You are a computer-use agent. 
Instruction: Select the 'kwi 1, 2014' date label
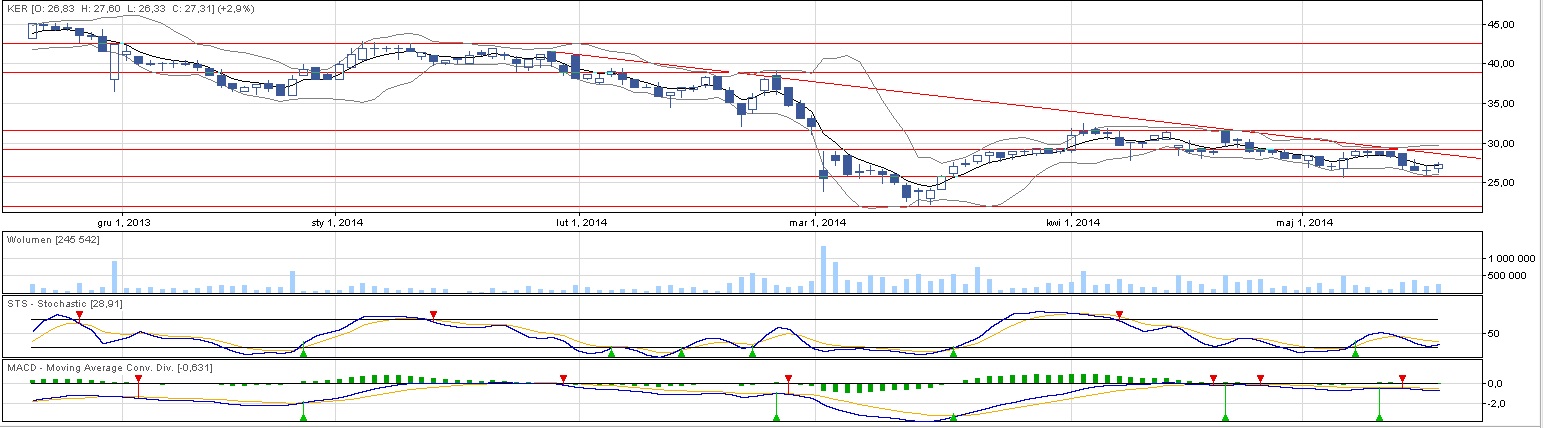1072,222
